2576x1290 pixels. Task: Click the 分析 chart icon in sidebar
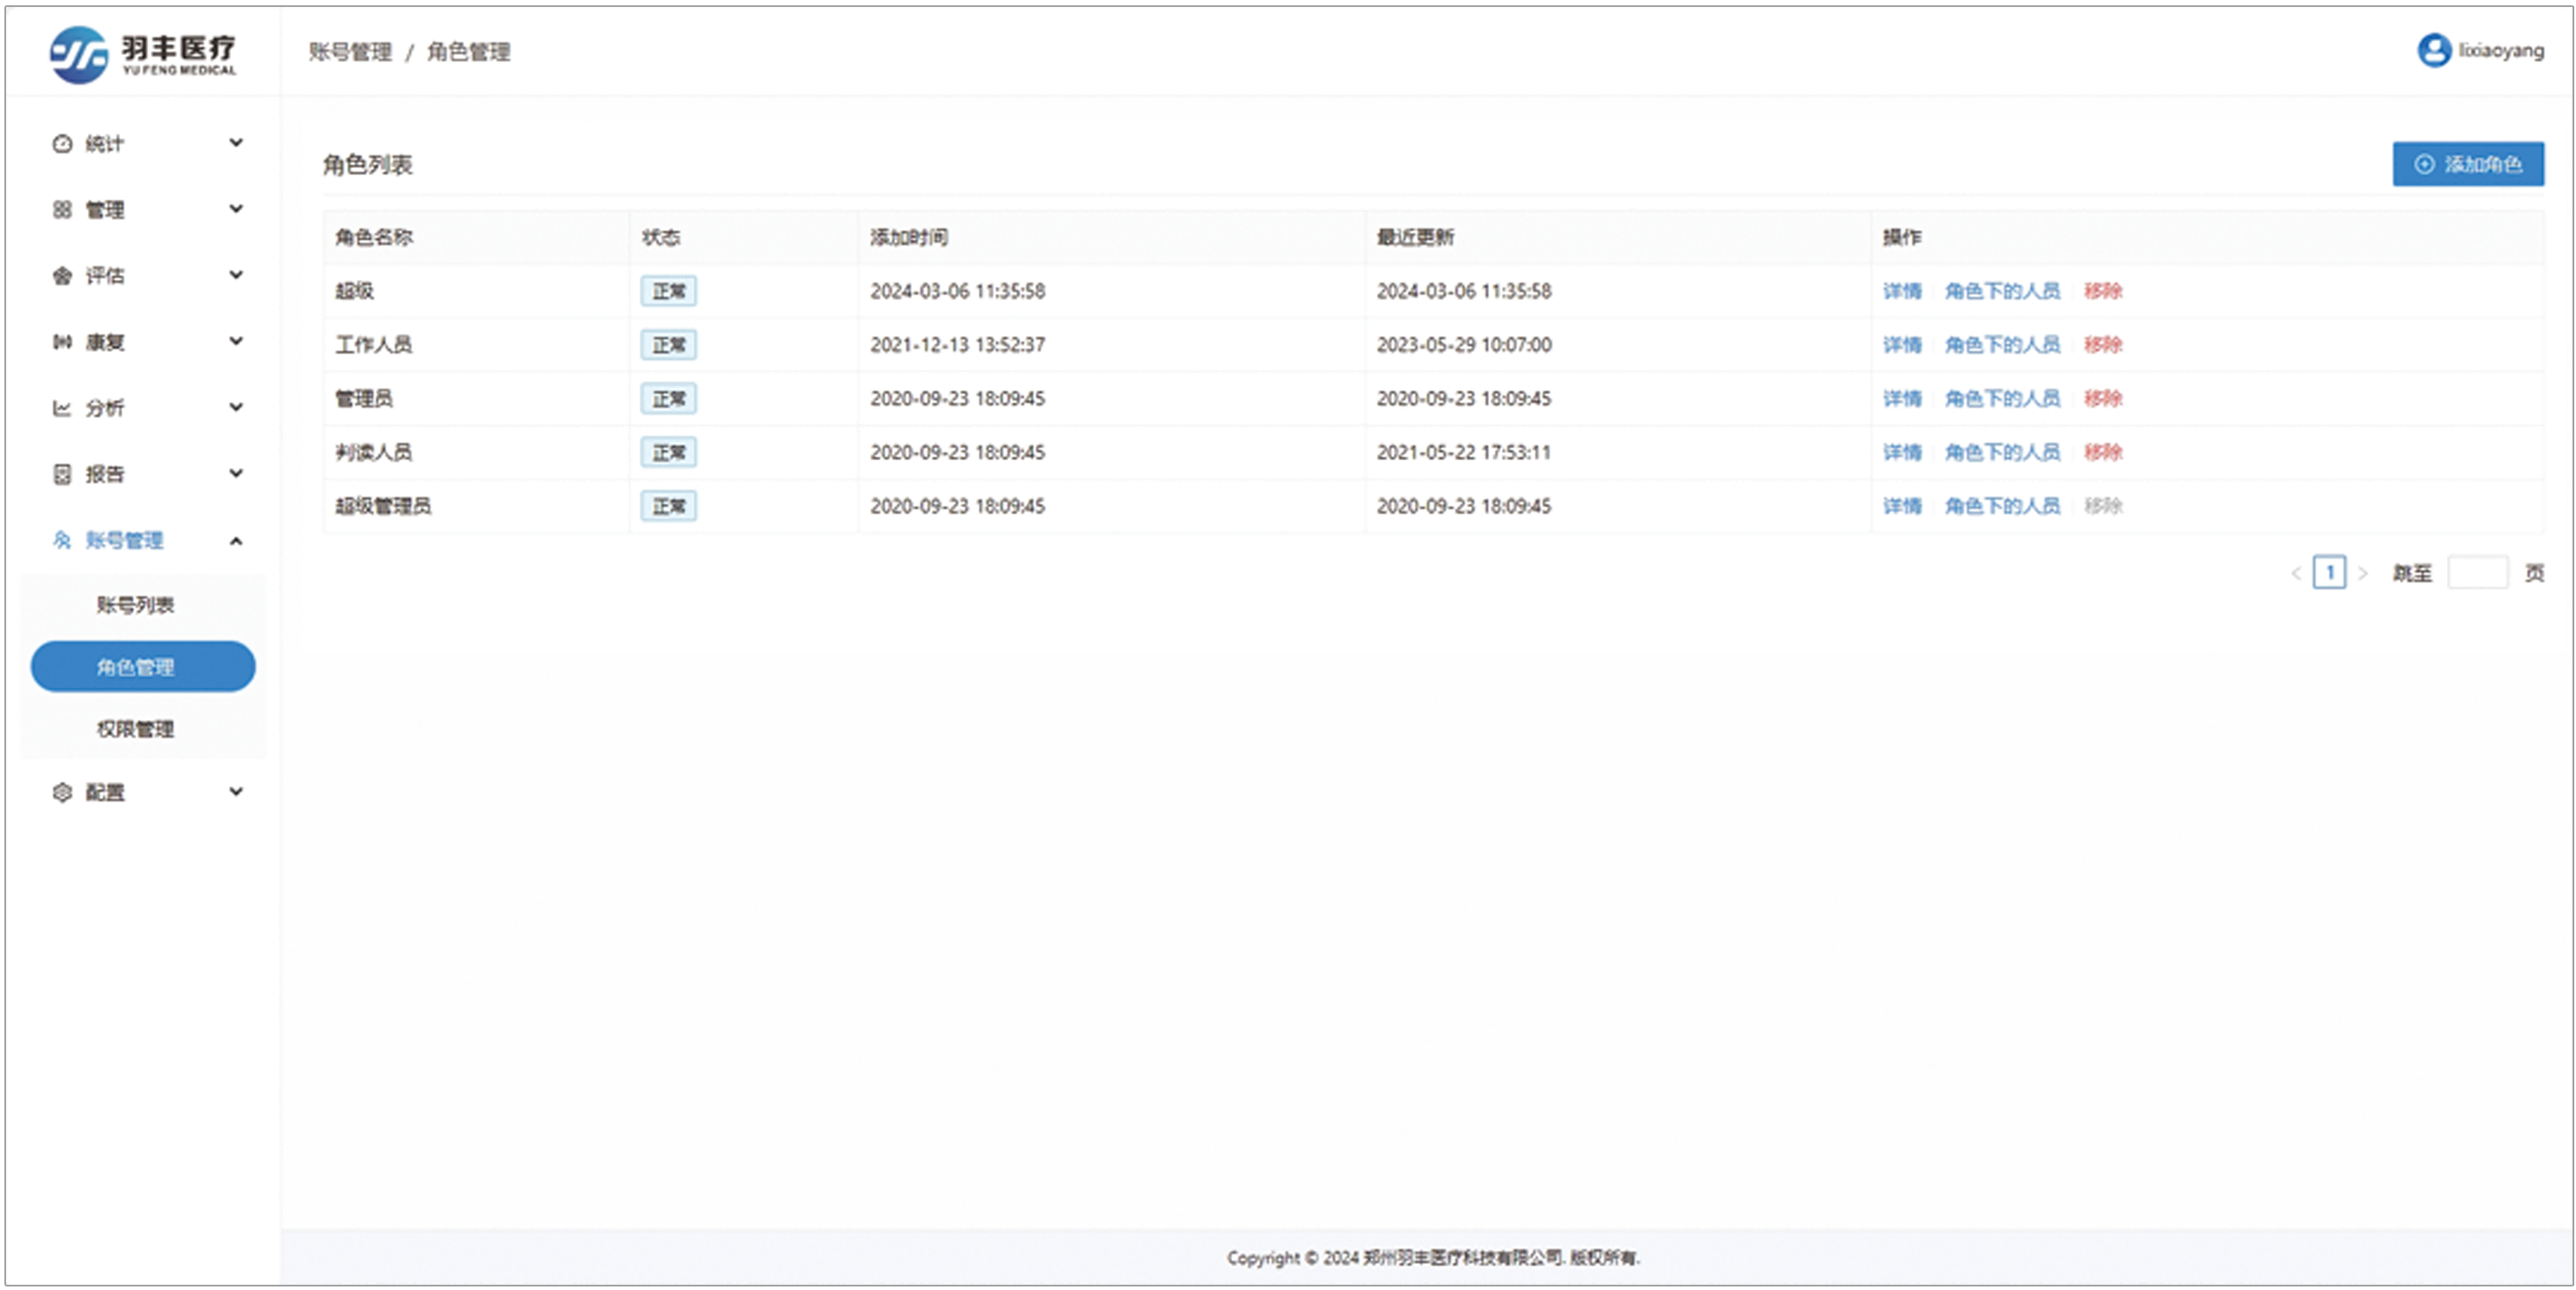point(62,408)
